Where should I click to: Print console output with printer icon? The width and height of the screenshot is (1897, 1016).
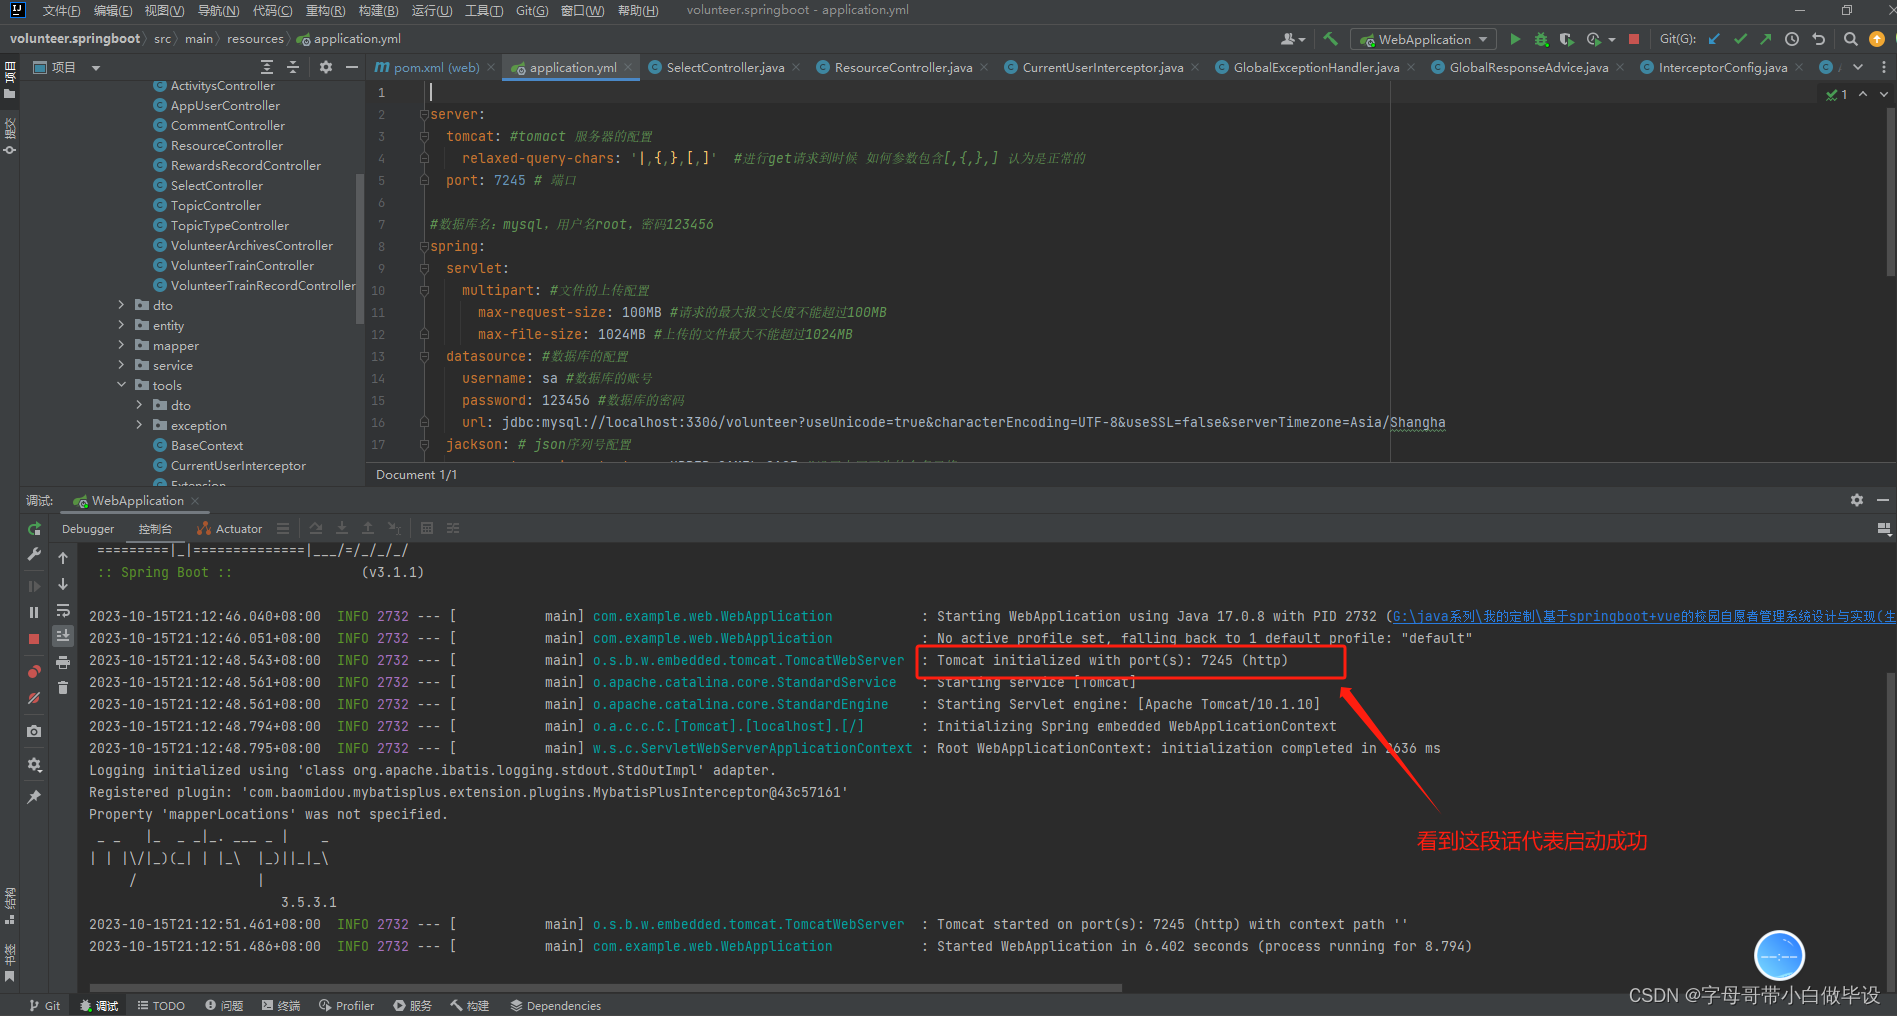63,662
